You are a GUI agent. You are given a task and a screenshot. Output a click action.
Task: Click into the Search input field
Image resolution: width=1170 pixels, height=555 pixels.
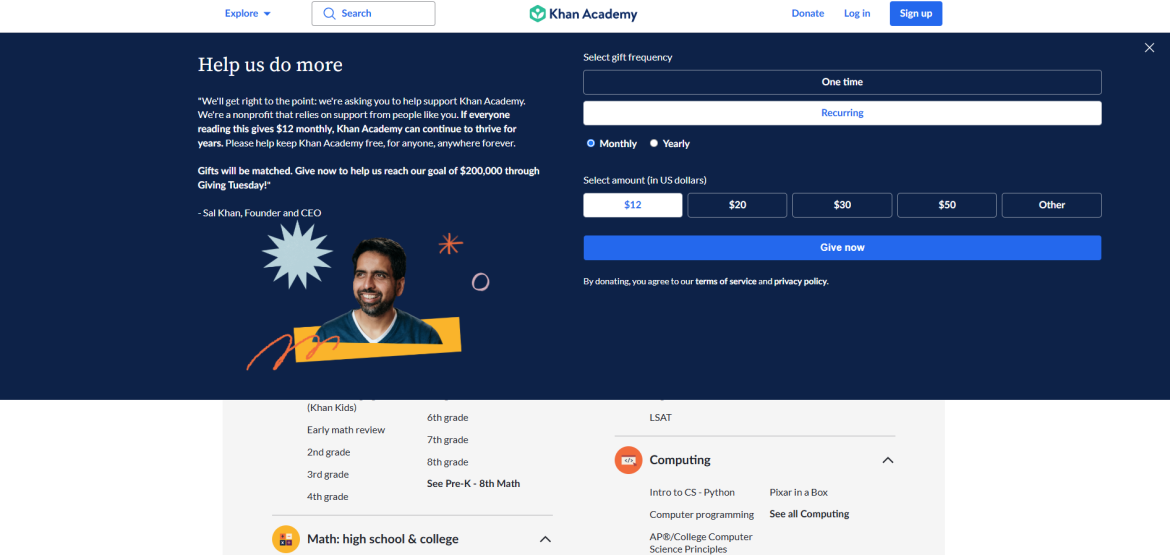click(373, 13)
